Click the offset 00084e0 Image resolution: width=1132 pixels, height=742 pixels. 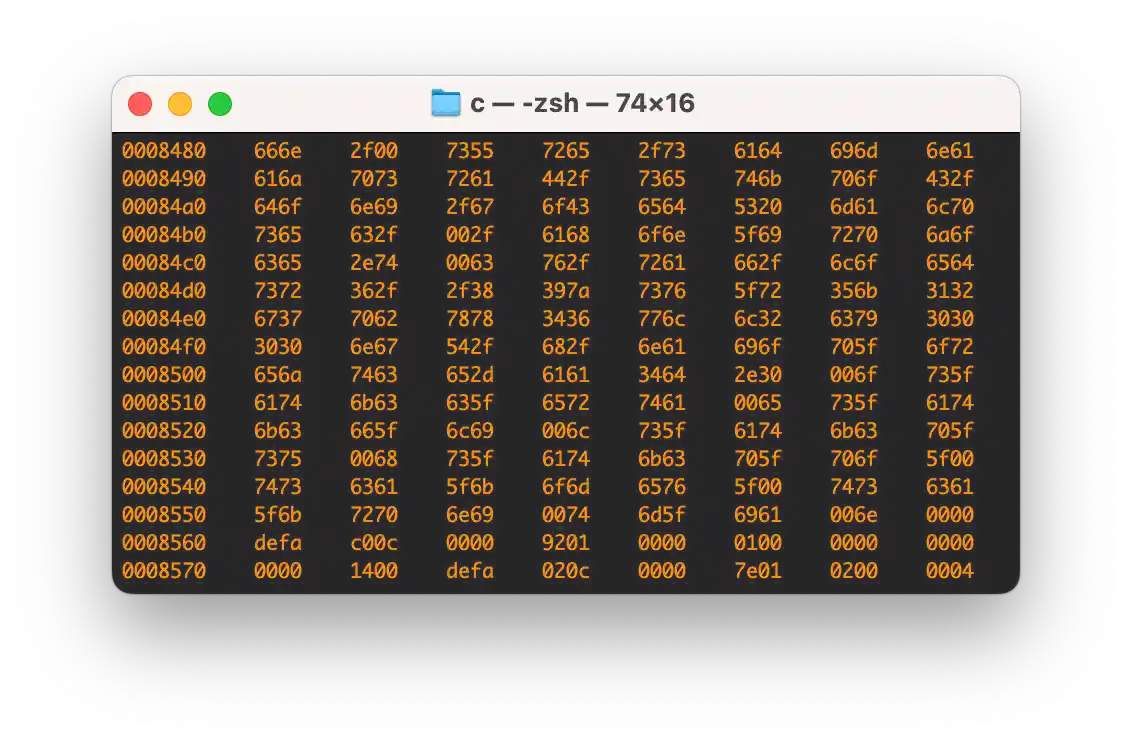point(164,319)
